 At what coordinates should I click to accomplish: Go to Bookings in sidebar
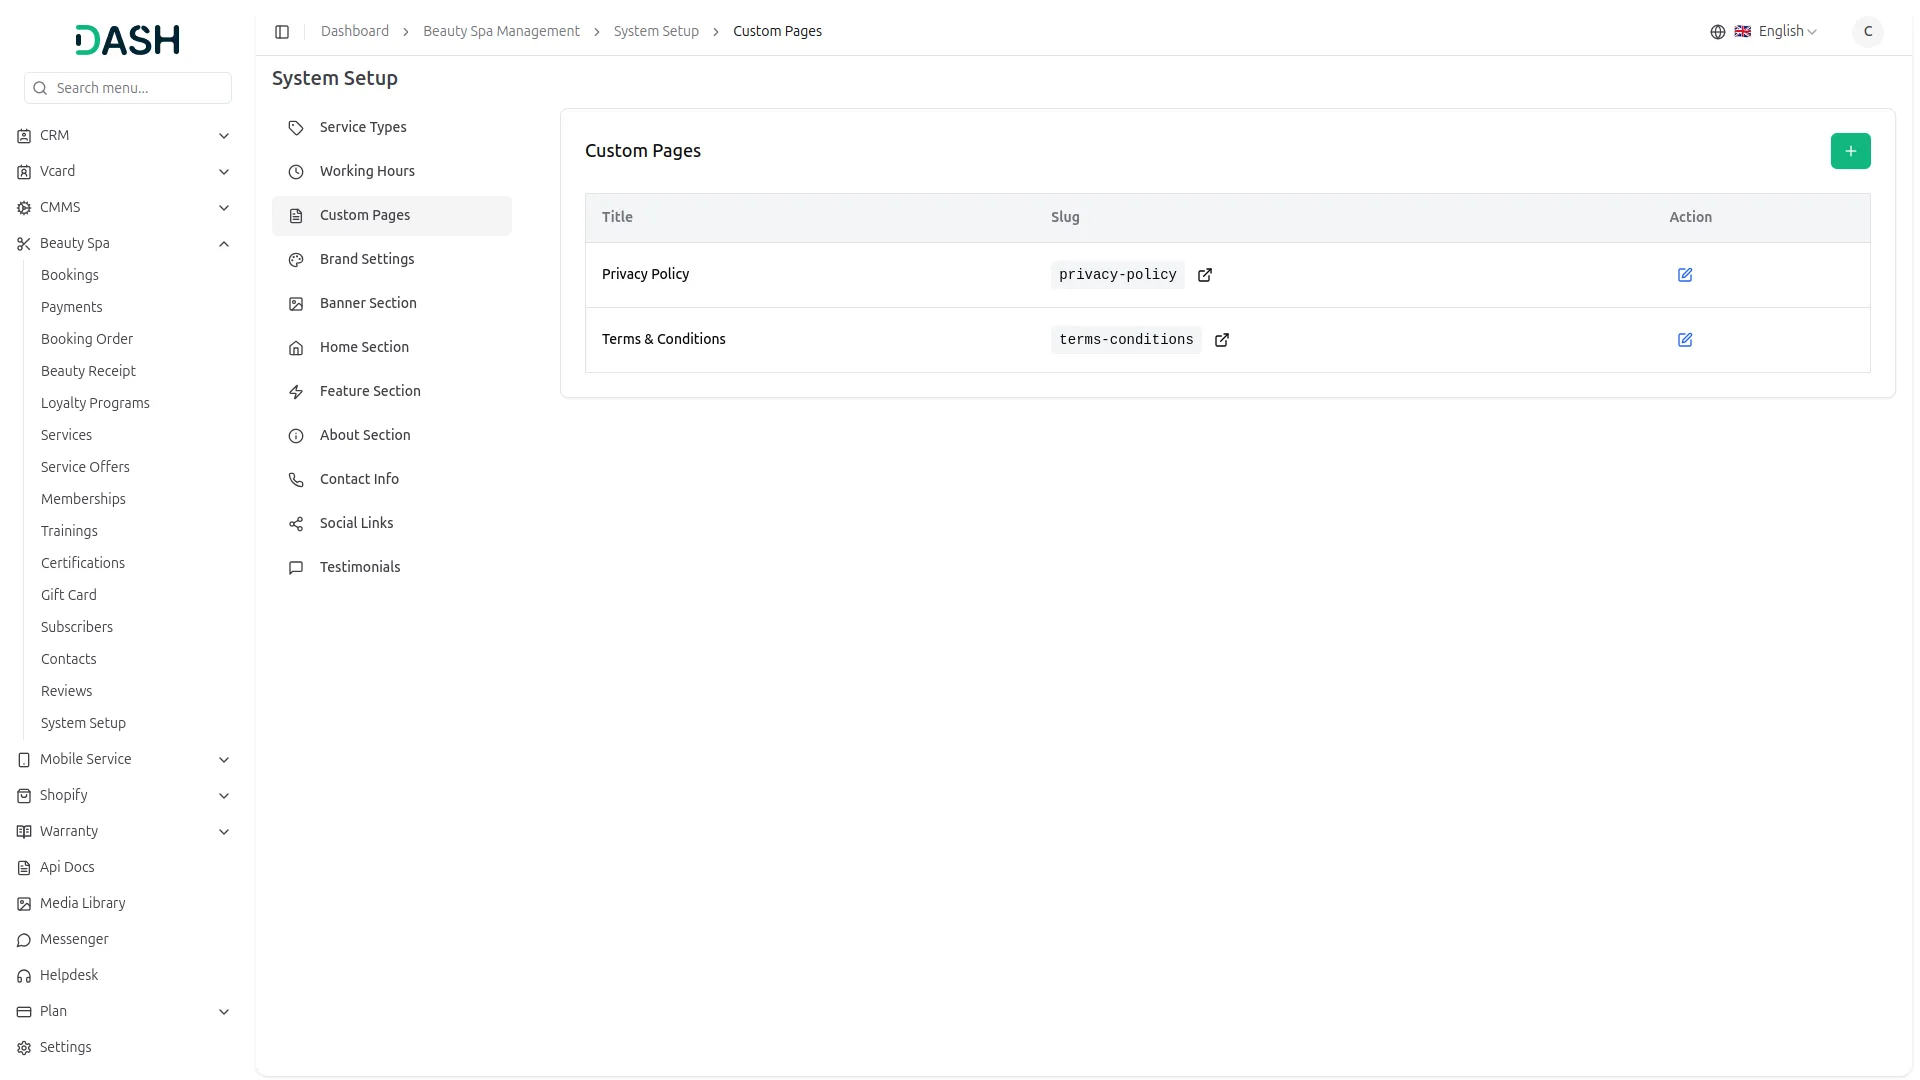[70, 276]
